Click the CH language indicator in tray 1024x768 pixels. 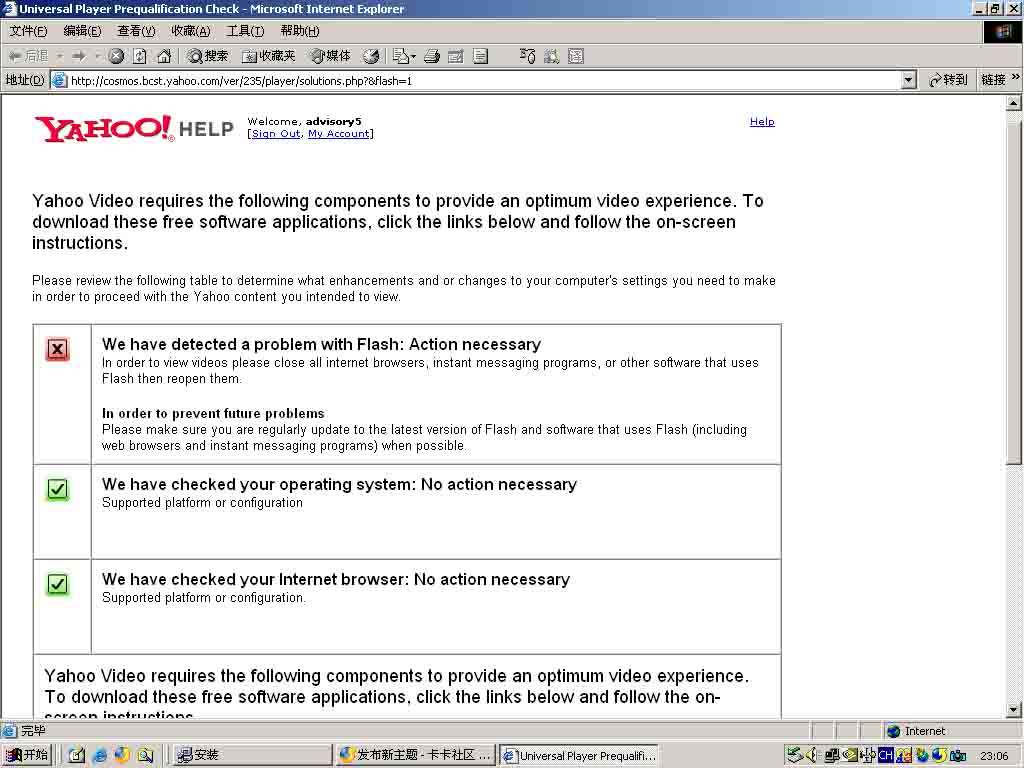coord(885,756)
